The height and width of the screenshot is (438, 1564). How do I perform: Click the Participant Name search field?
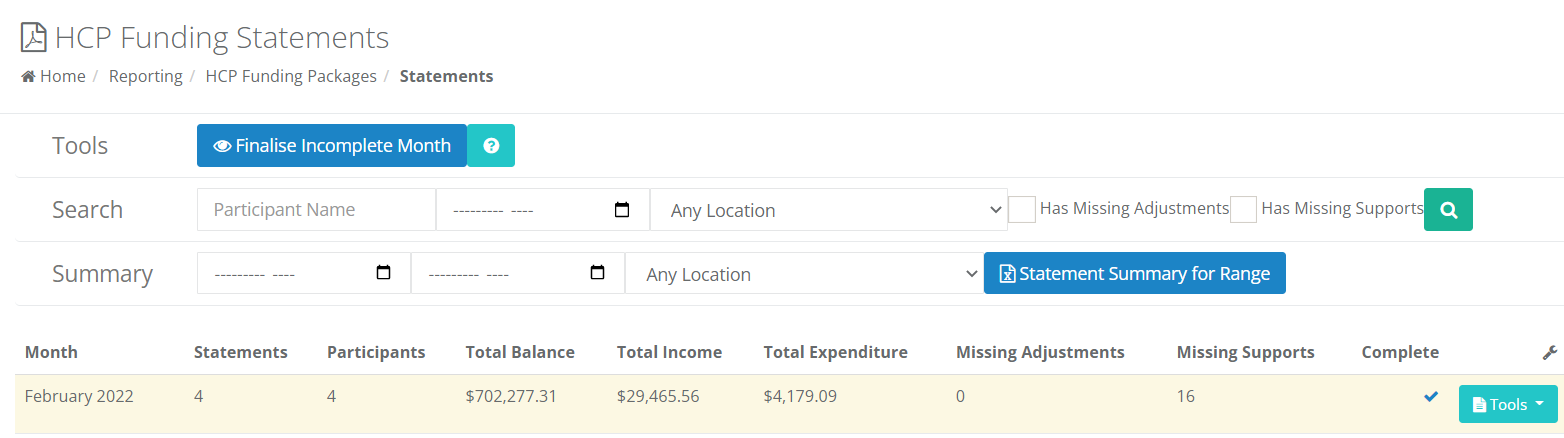[316, 210]
